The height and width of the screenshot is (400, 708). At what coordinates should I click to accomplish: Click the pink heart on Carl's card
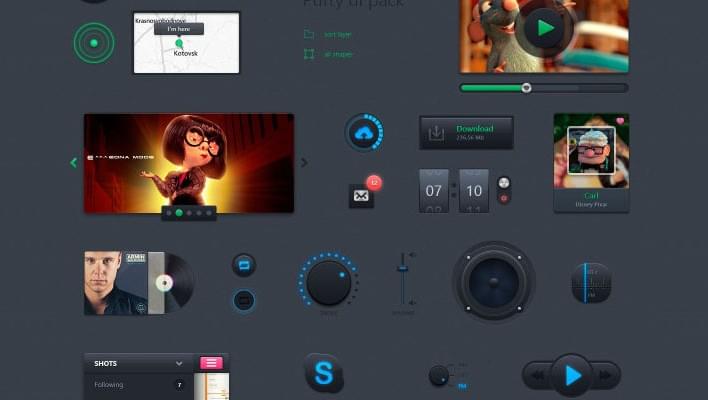(620, 121)
